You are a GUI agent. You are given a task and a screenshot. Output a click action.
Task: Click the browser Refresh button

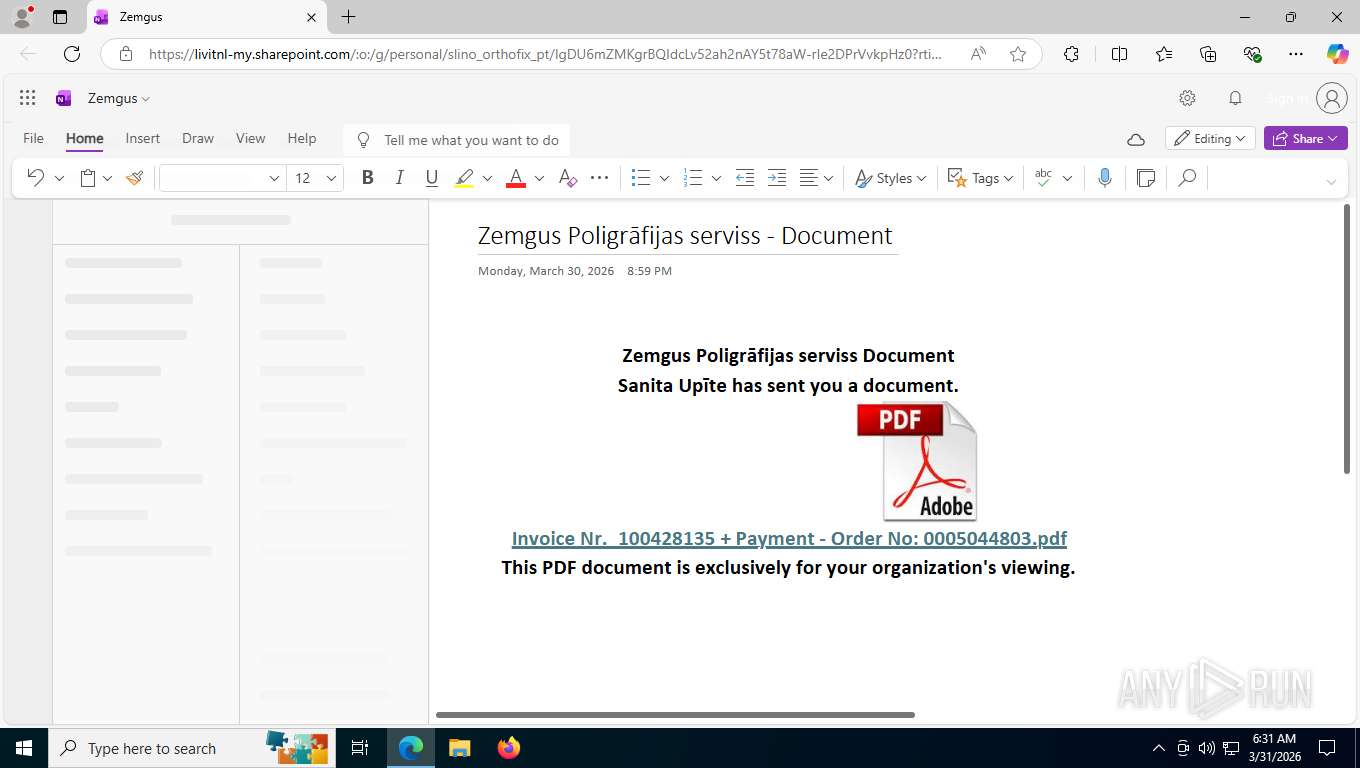tap(72, 54)
